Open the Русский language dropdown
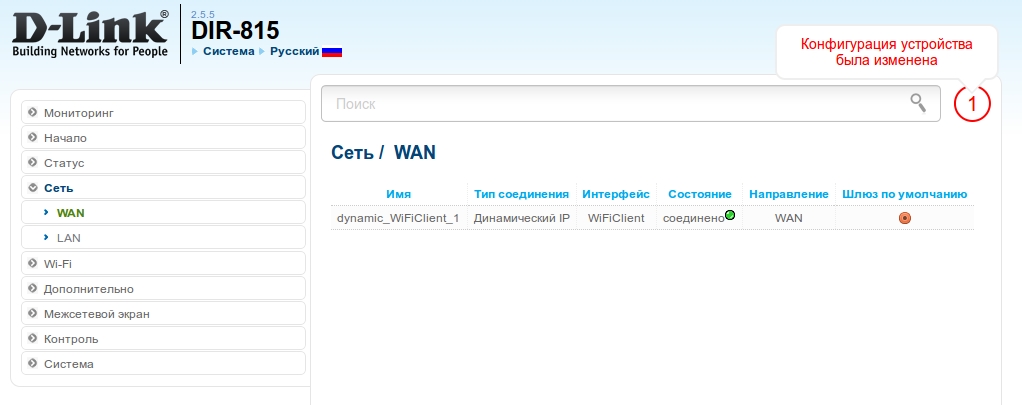 point(295,51)
